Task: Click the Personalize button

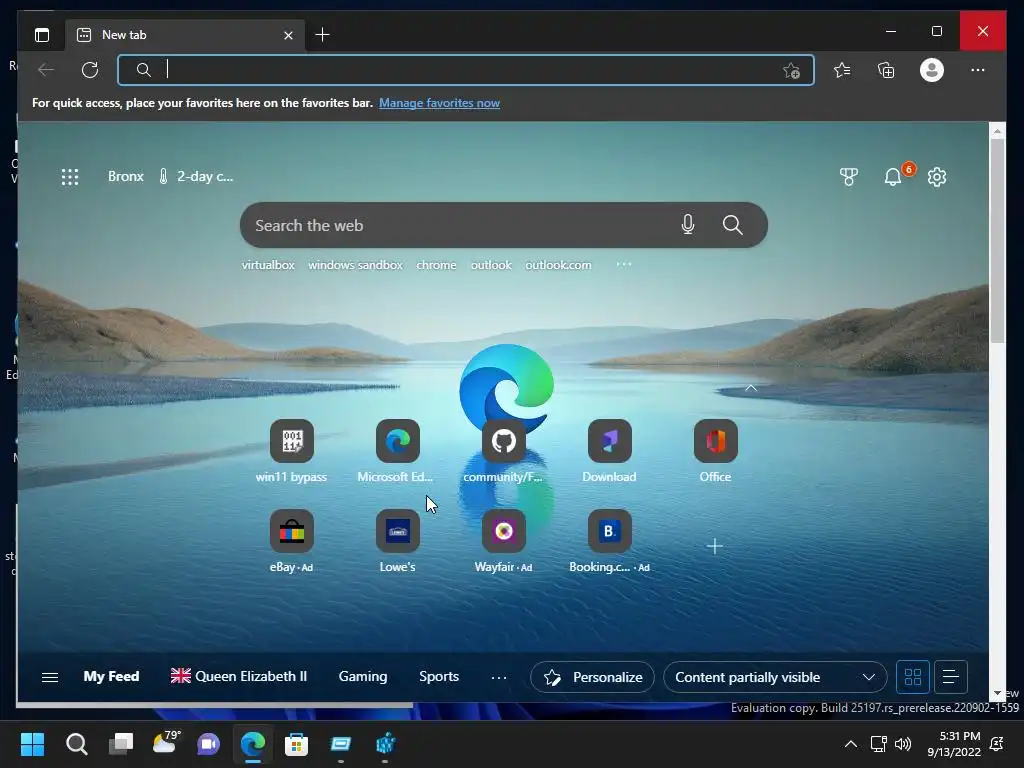Action: click(592, 677)
